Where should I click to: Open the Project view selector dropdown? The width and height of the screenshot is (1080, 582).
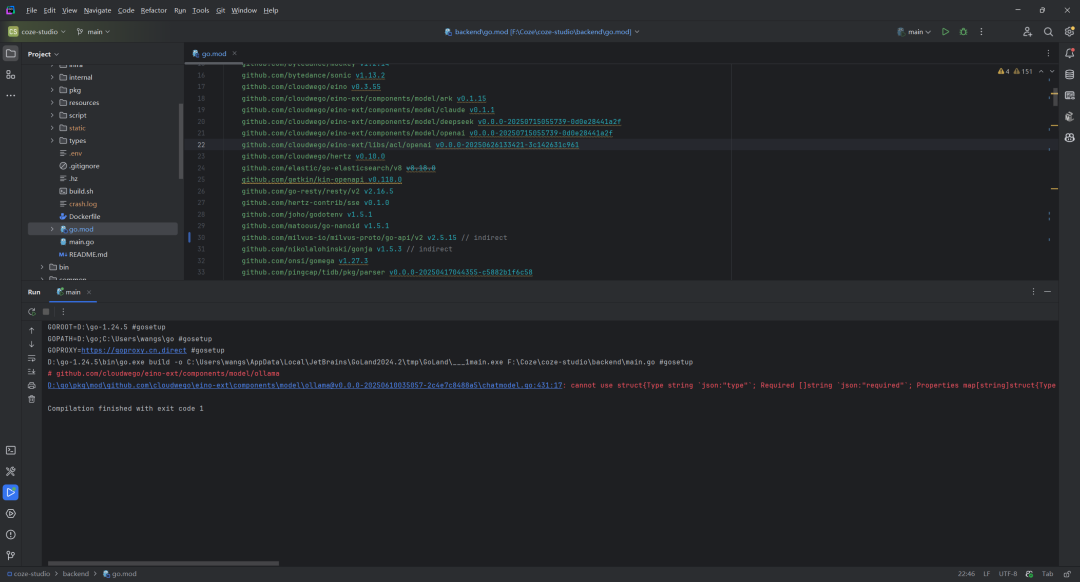click(x=43, y=54)
